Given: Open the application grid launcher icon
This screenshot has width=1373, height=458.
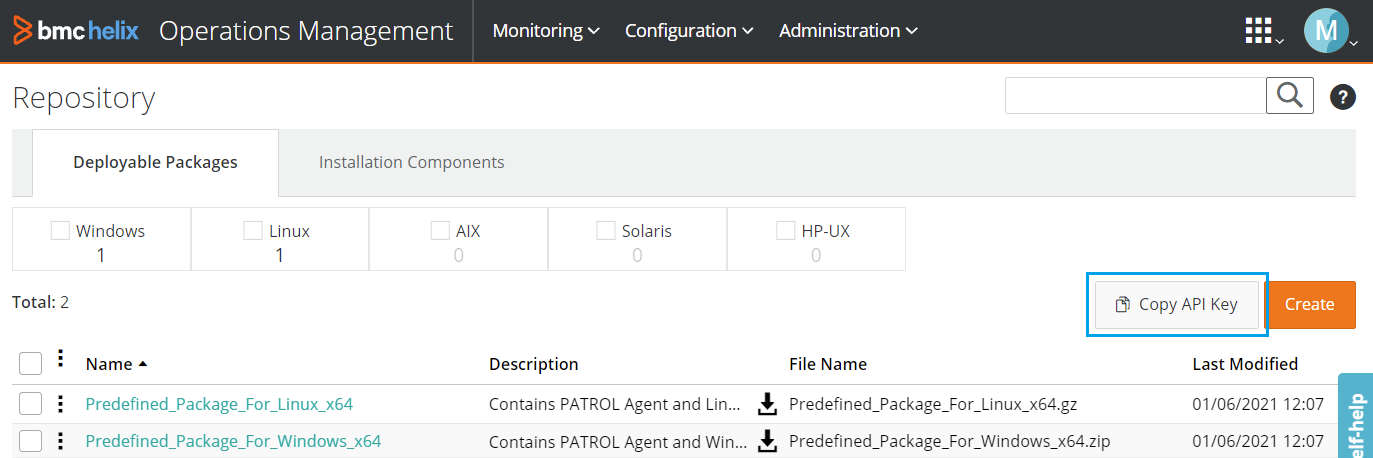Looking at the screenshot, I should 1259,30.
